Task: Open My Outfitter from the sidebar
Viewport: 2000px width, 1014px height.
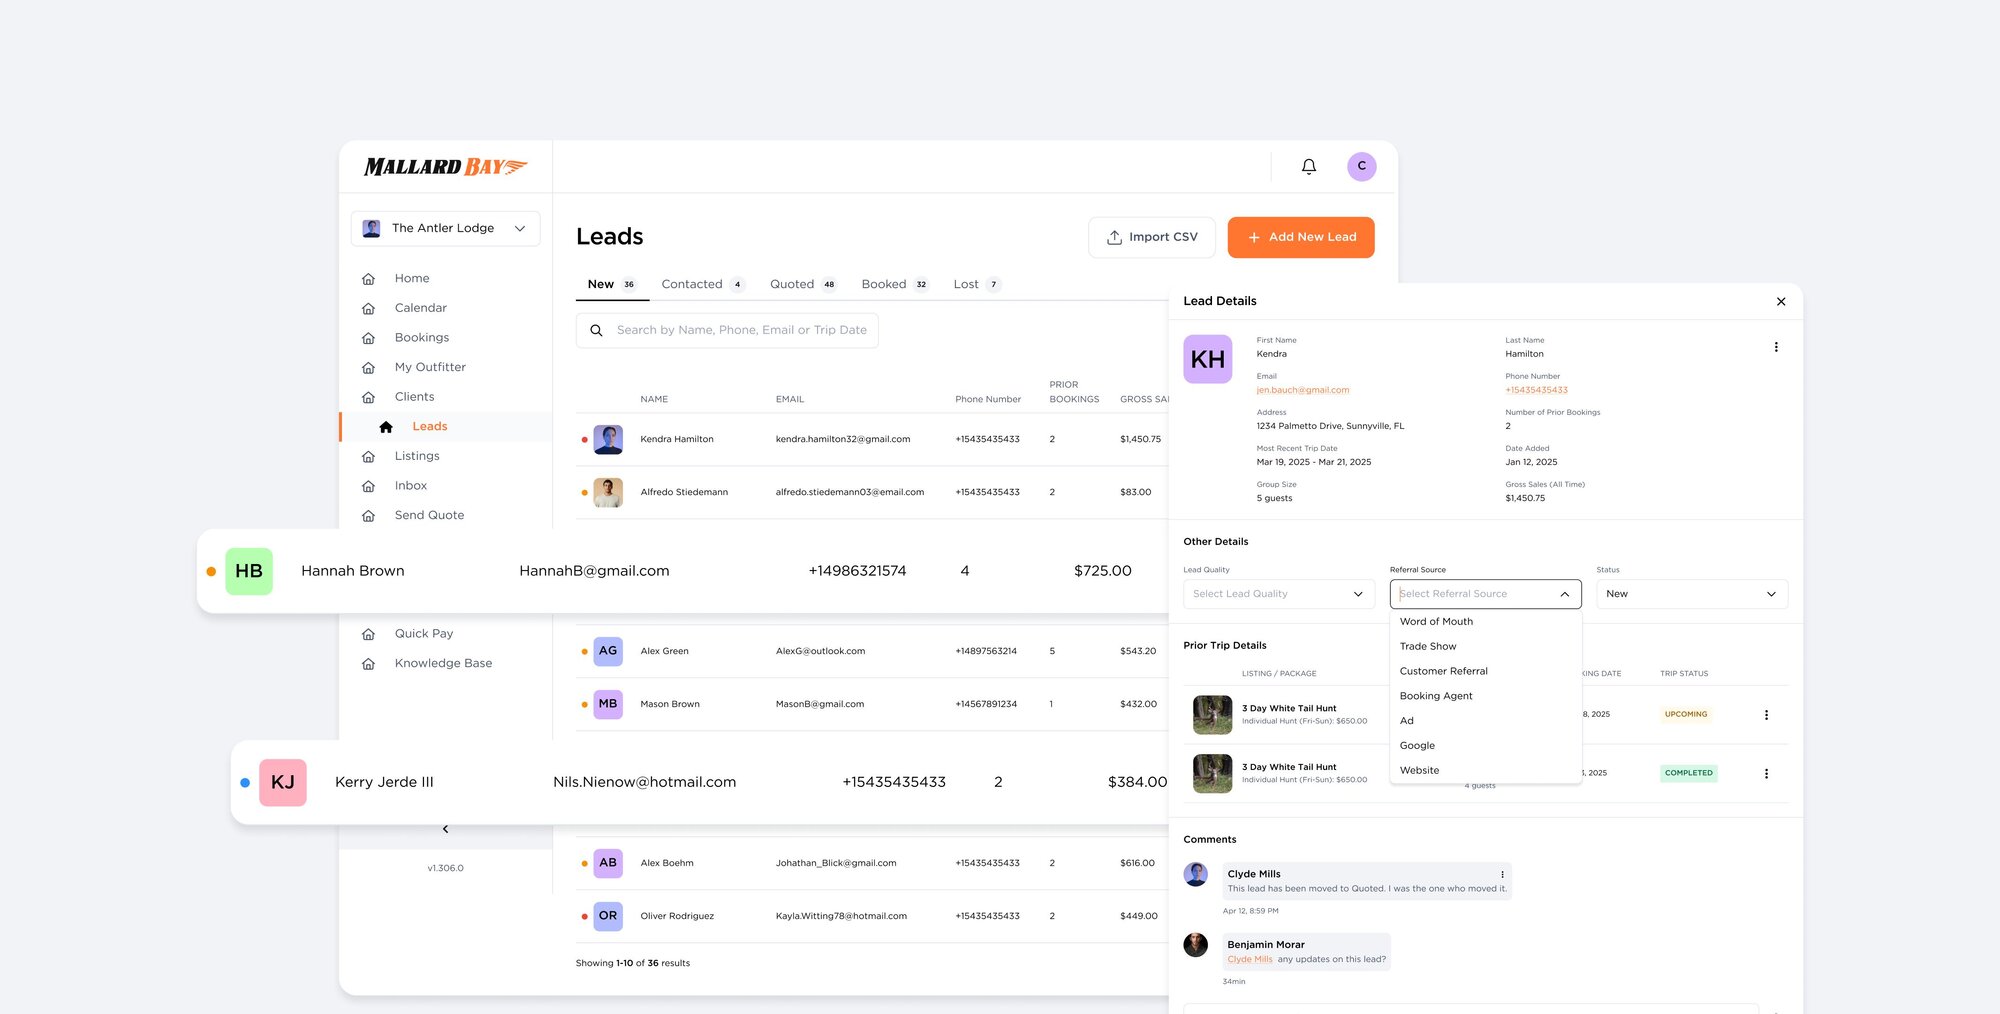Action: click(x=429, y=367)
